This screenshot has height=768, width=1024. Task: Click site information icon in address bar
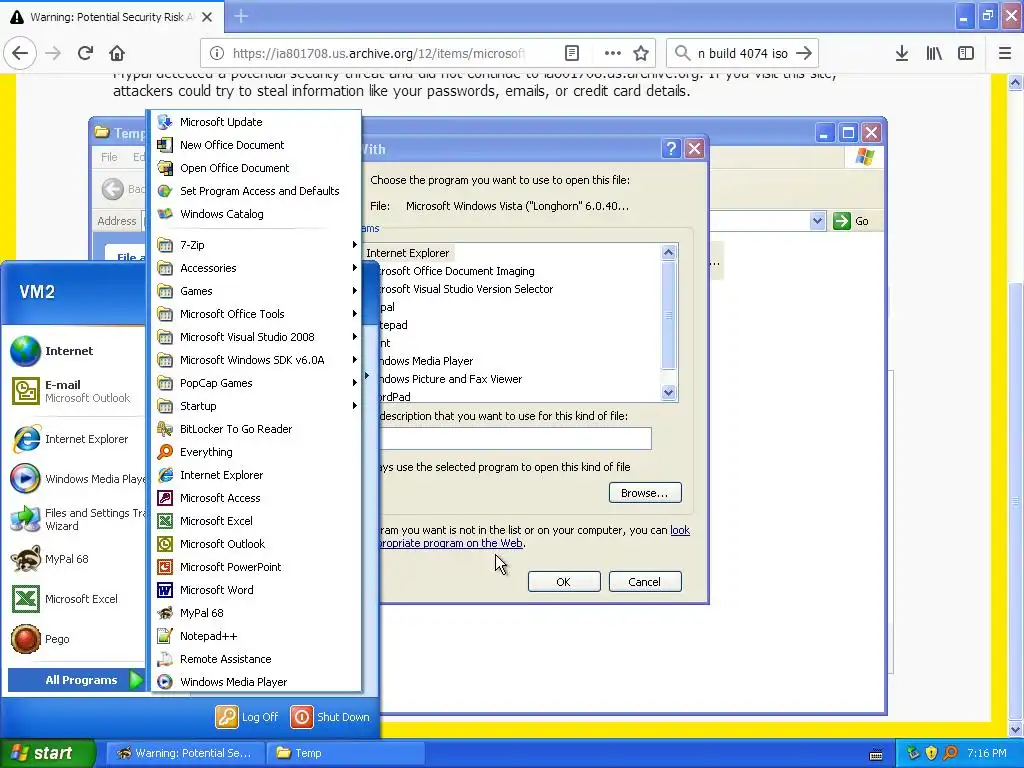217,54
